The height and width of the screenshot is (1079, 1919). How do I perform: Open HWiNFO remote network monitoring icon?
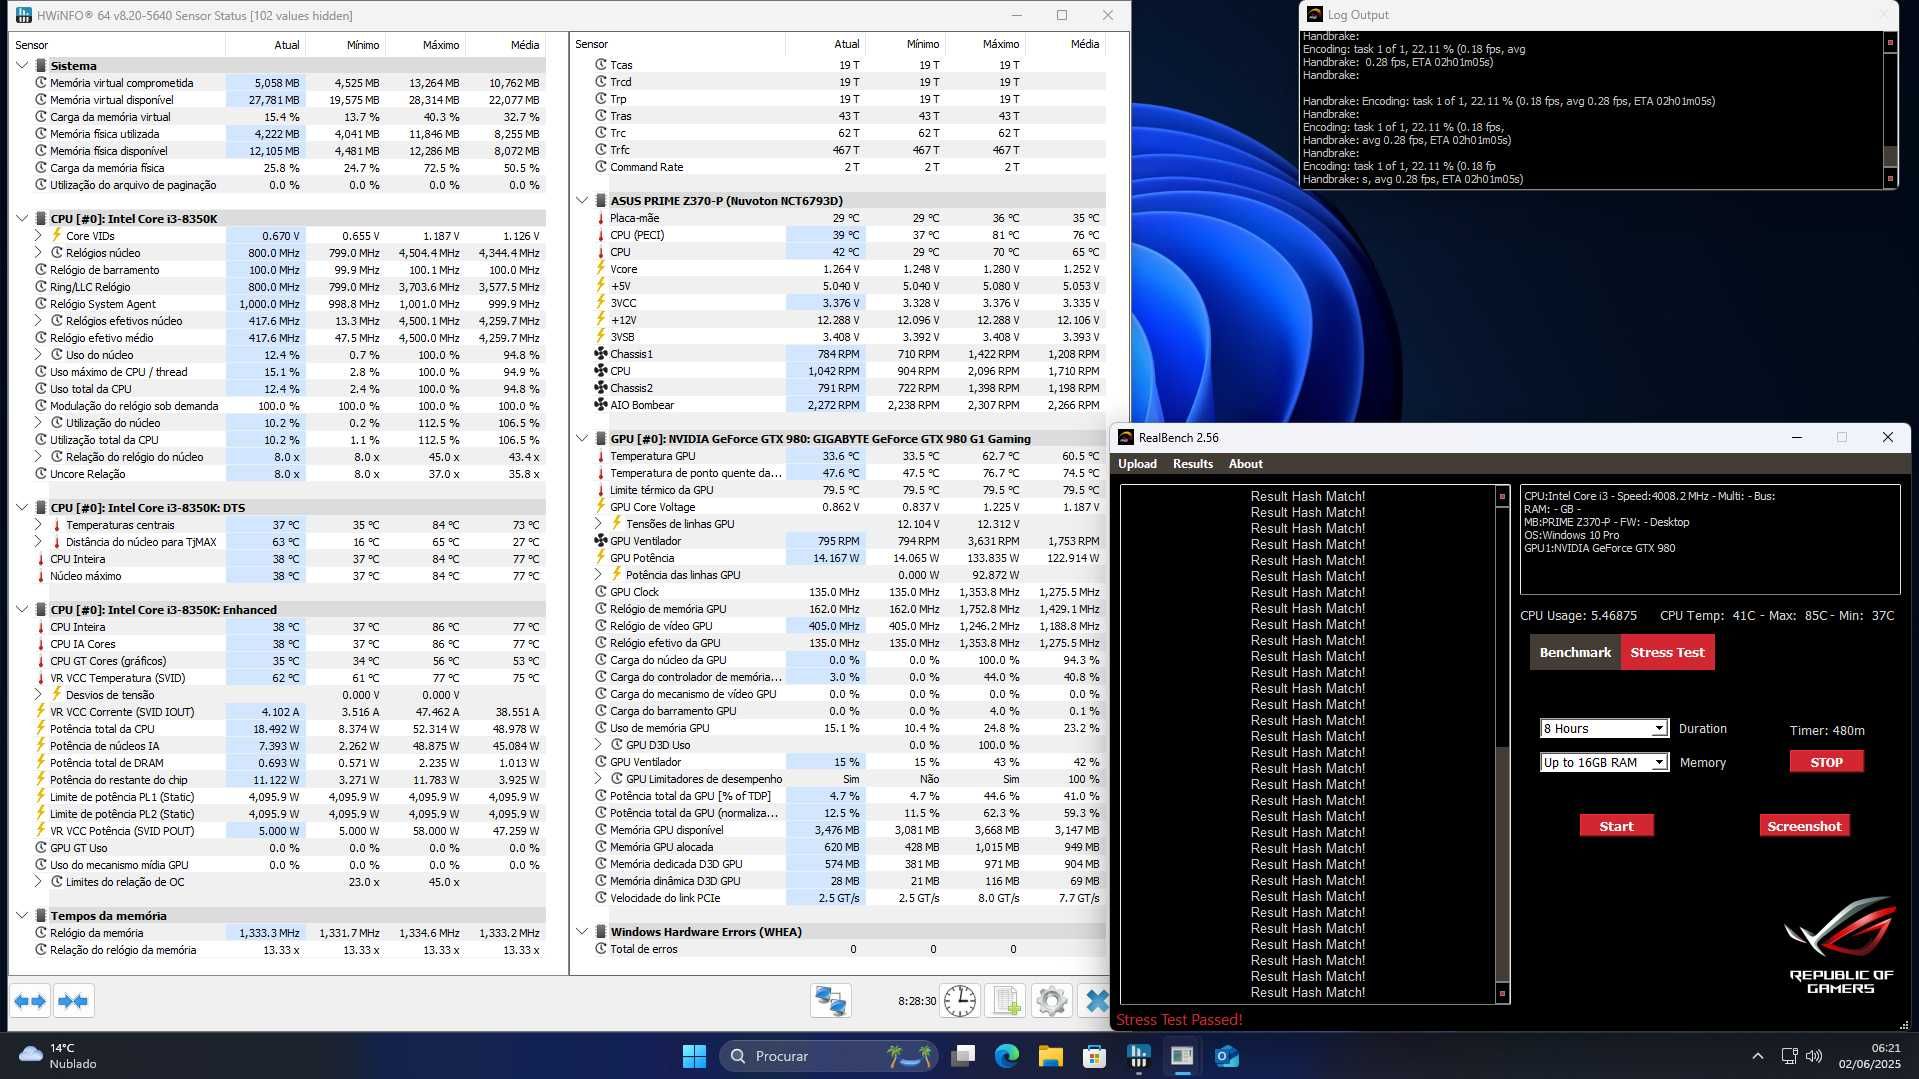830,1001
